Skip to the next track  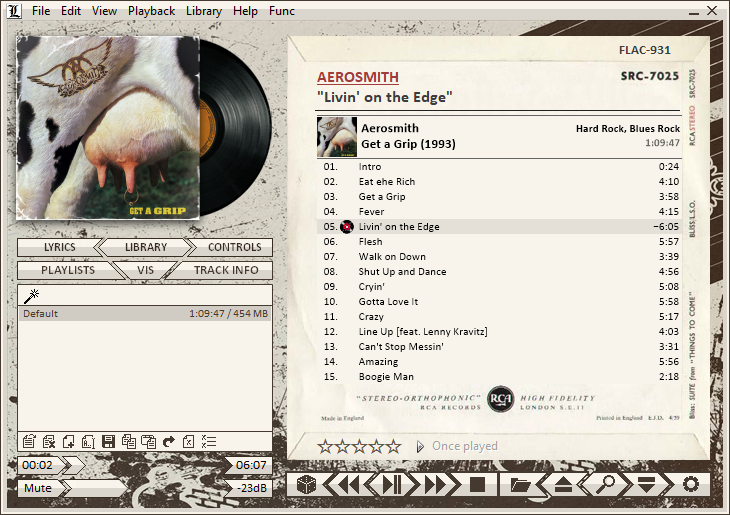[436, 485]
